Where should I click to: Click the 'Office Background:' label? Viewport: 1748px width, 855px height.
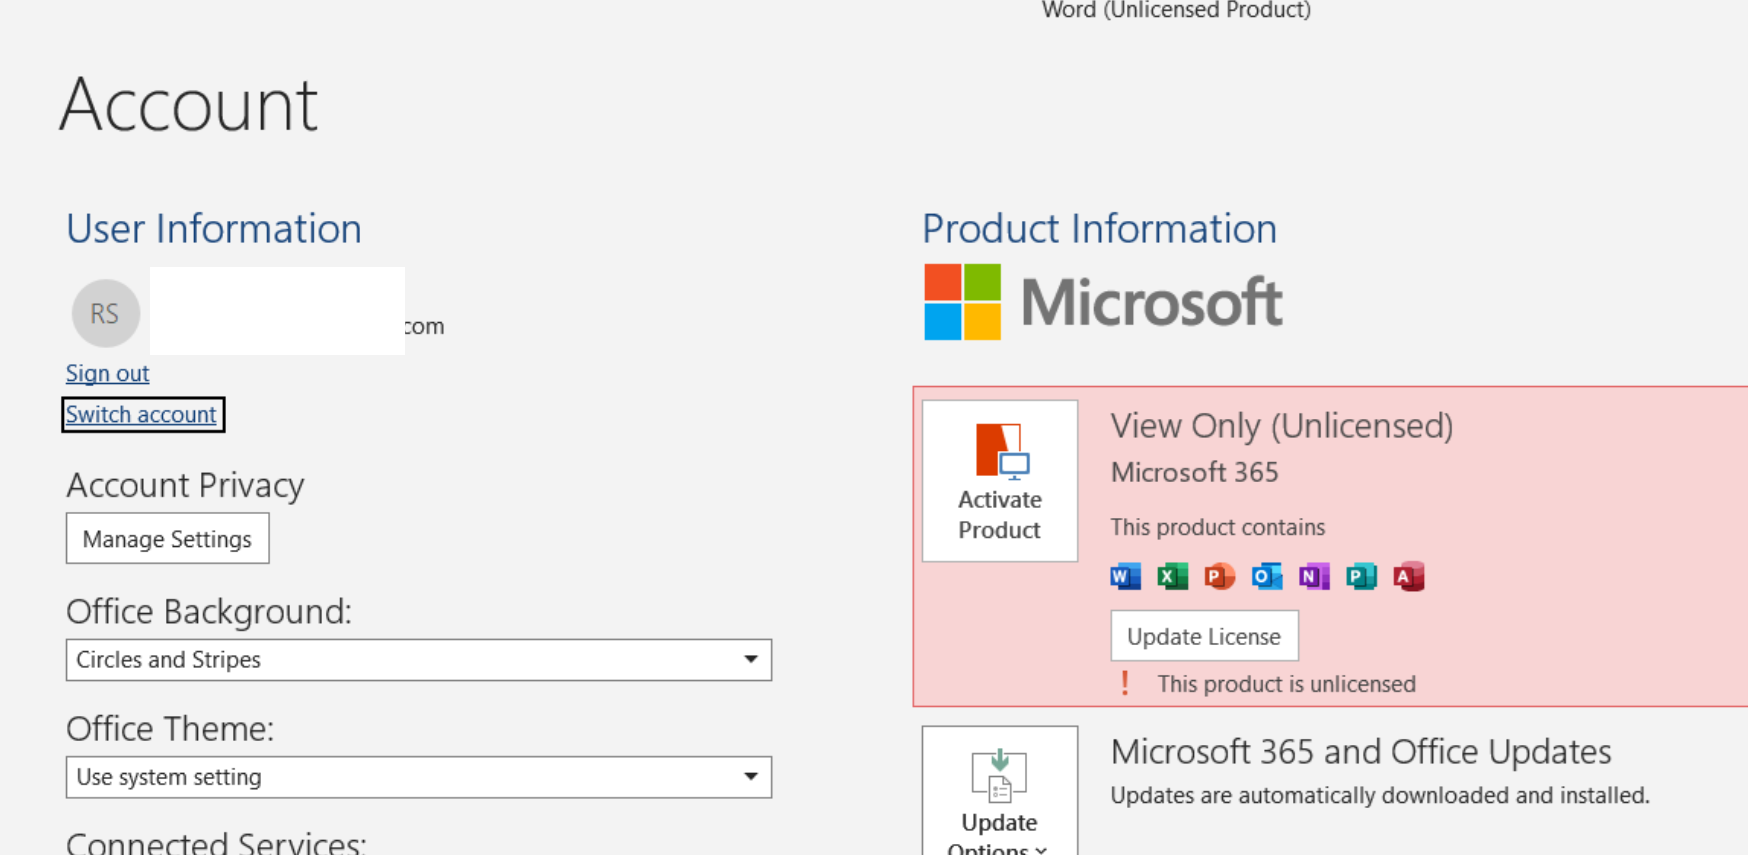point(209,611)
